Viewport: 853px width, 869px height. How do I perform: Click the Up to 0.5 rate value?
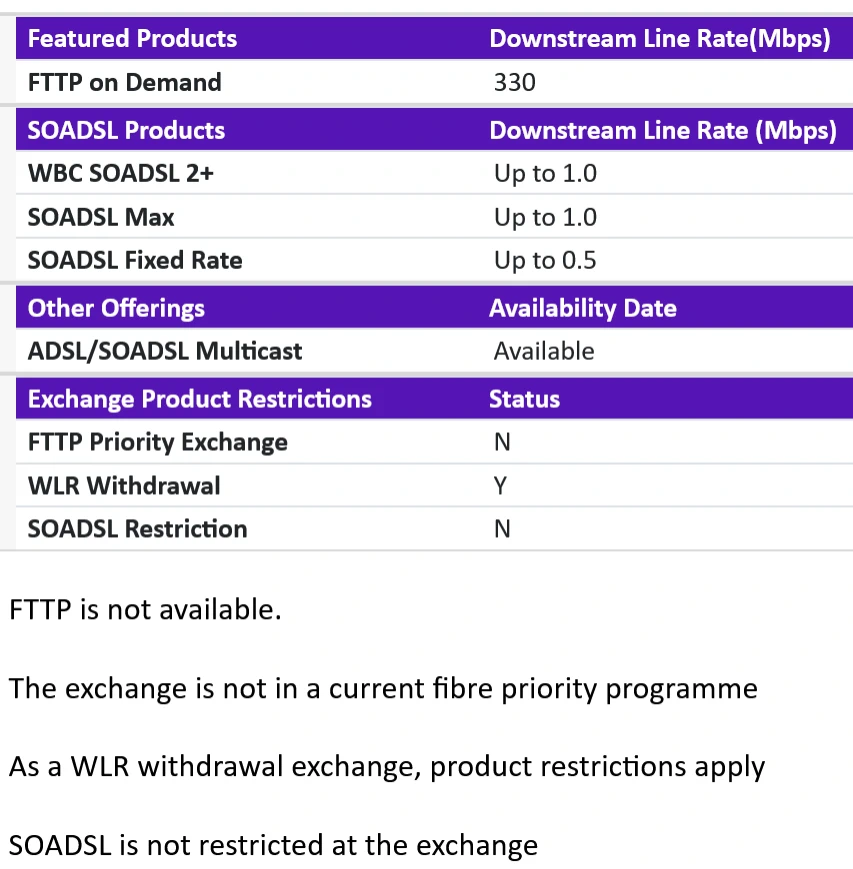click(x=544, y=260)
